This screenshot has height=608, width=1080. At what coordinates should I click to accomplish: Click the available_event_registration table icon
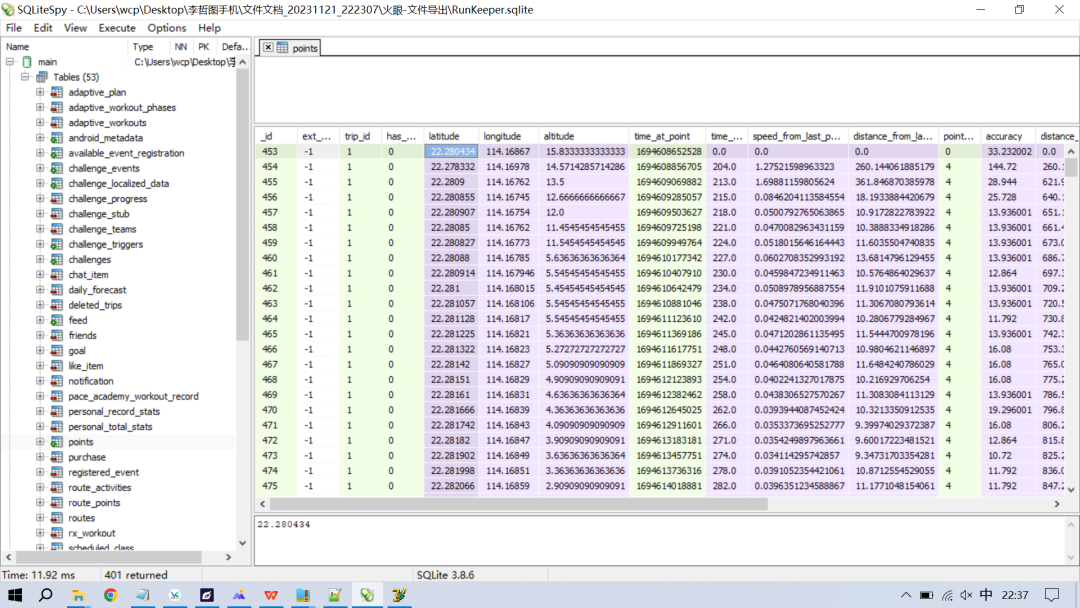[x=56, y=153]
